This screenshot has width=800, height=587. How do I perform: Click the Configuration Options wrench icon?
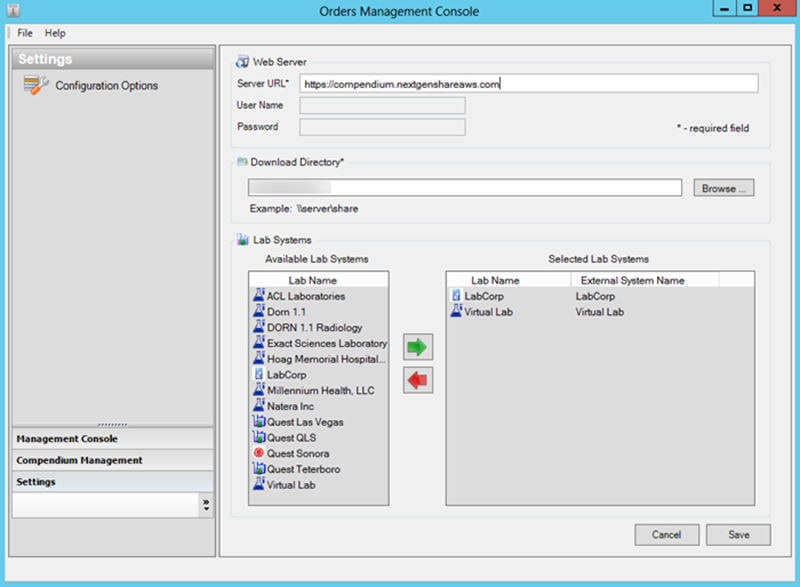[x=35, y=85]
